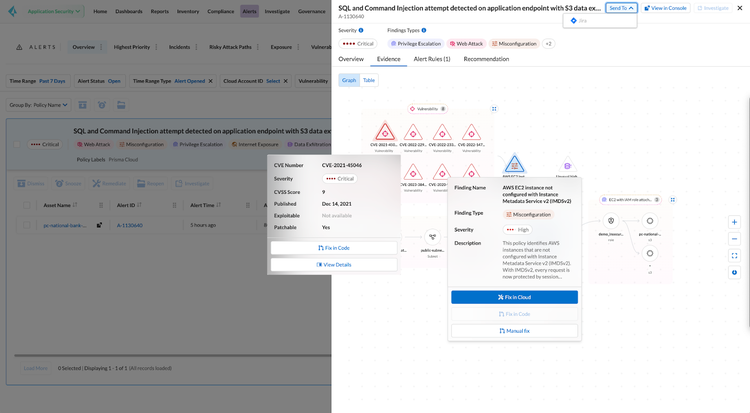Image resolution: width=750 pixels, height=413 pixels.
Task: Open the pc-national-bank asset link
Action: click(x=65, y=225)
